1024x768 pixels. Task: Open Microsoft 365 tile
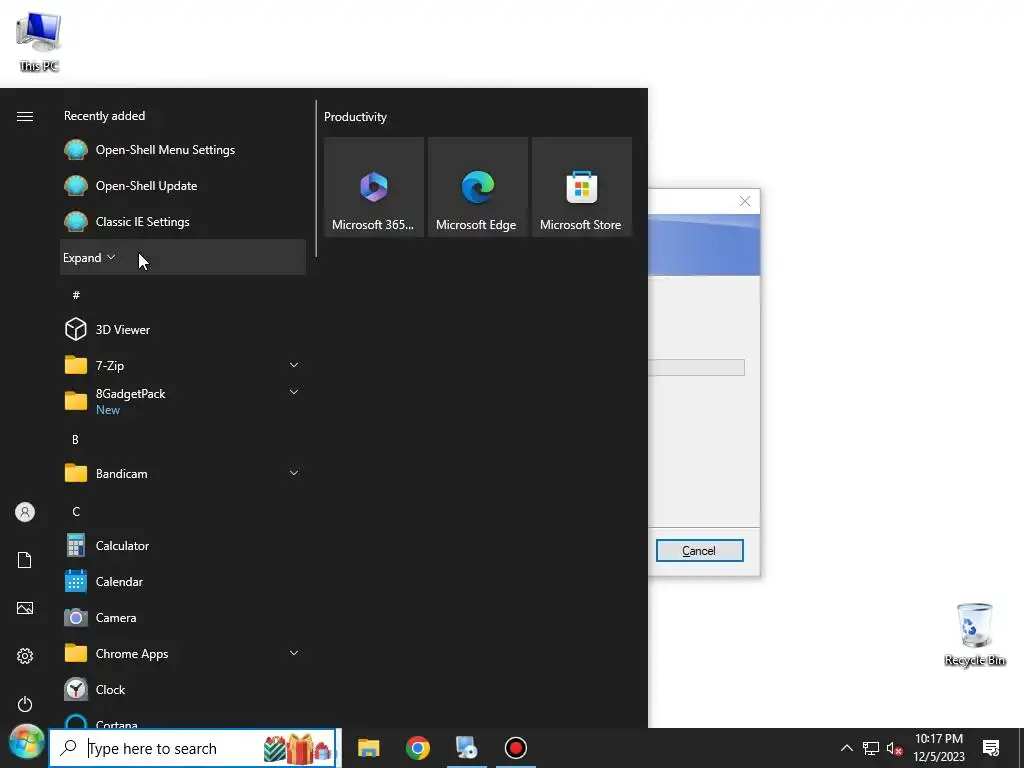point(374,187)
